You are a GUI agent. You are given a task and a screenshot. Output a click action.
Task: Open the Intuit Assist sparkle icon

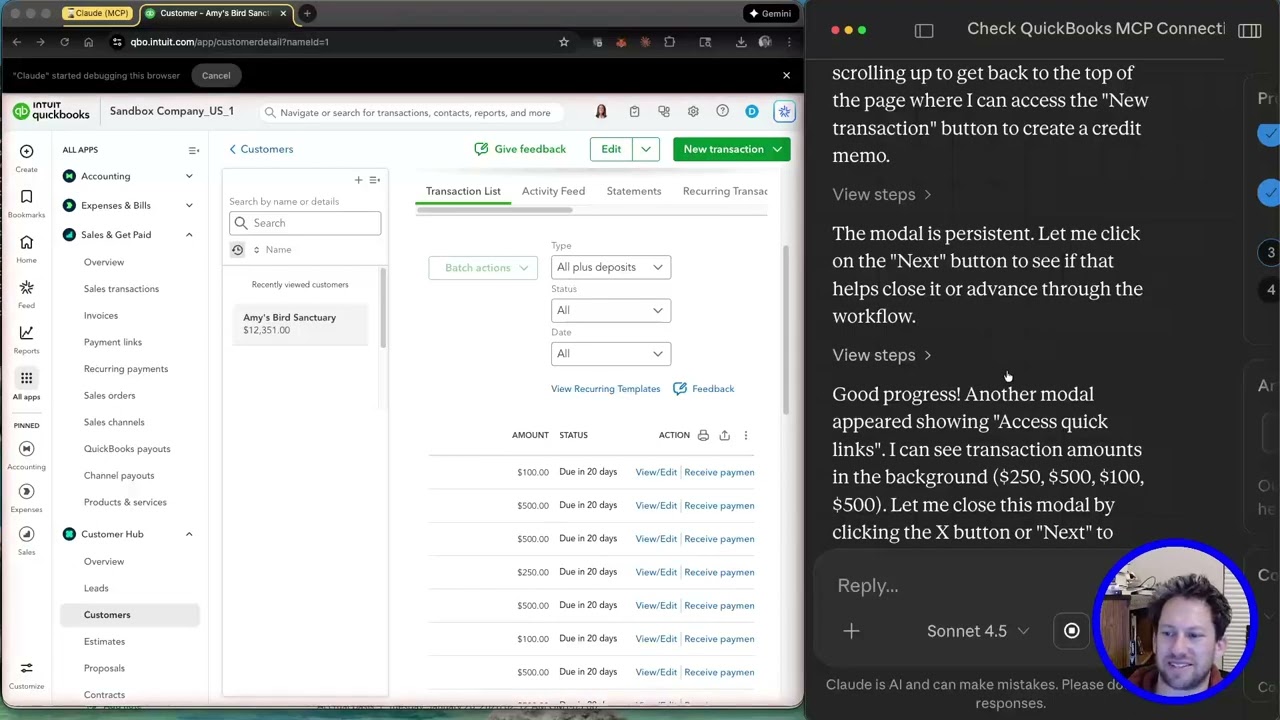[x=784, y=112]
